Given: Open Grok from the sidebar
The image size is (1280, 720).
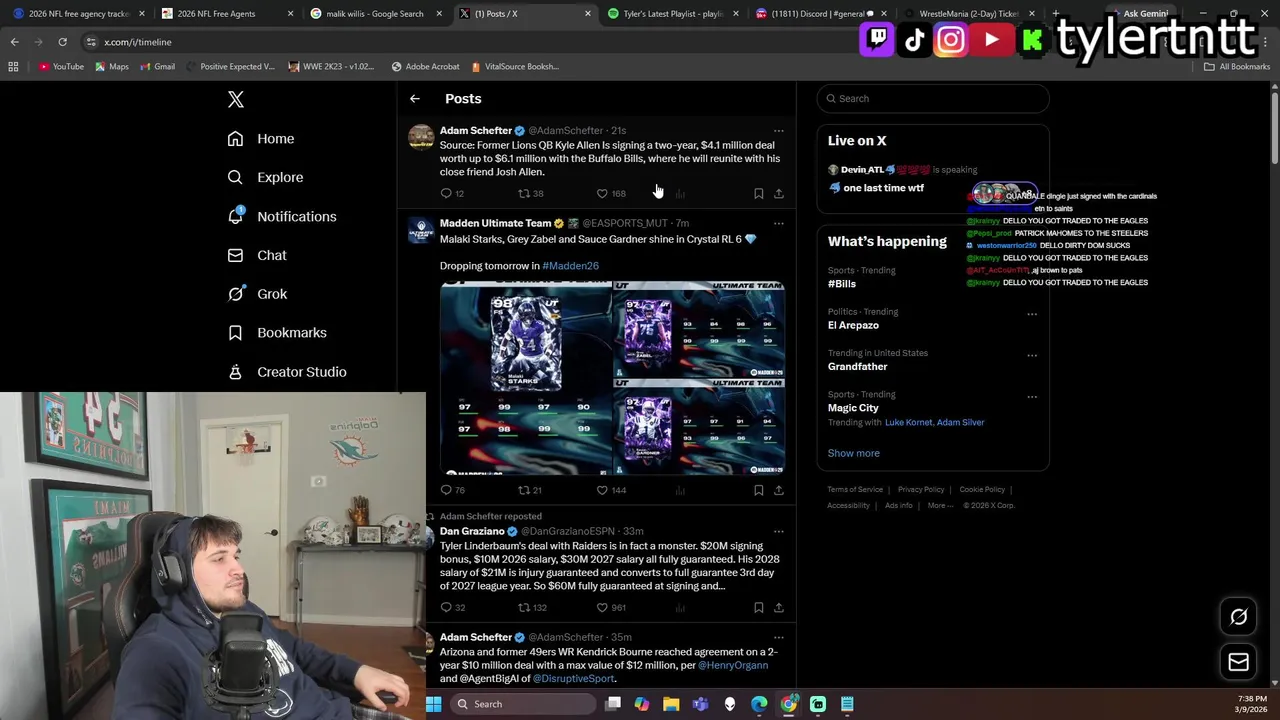Looking at the screenshot, I should [x=257, y=294].
